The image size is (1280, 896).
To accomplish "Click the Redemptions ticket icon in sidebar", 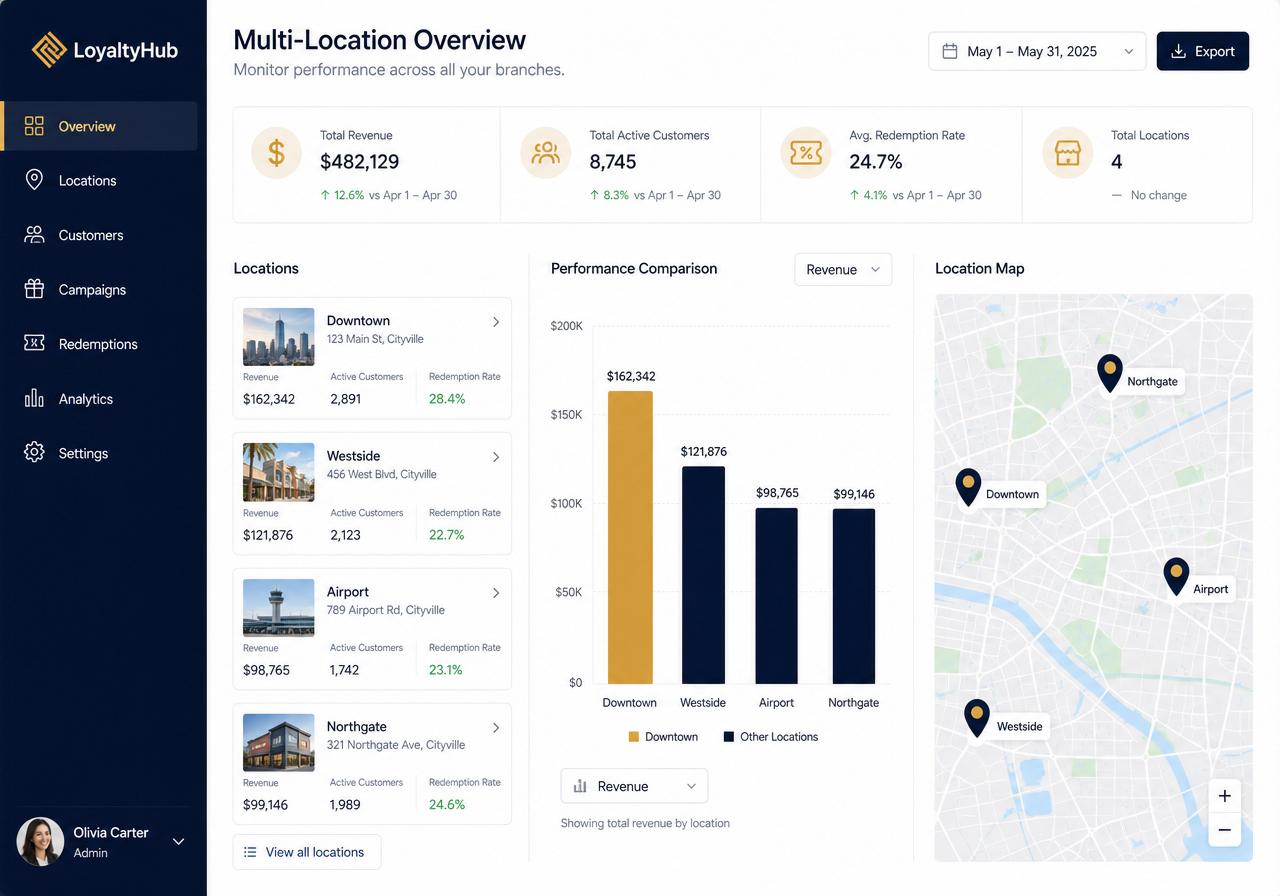I will tap(34, 343).
